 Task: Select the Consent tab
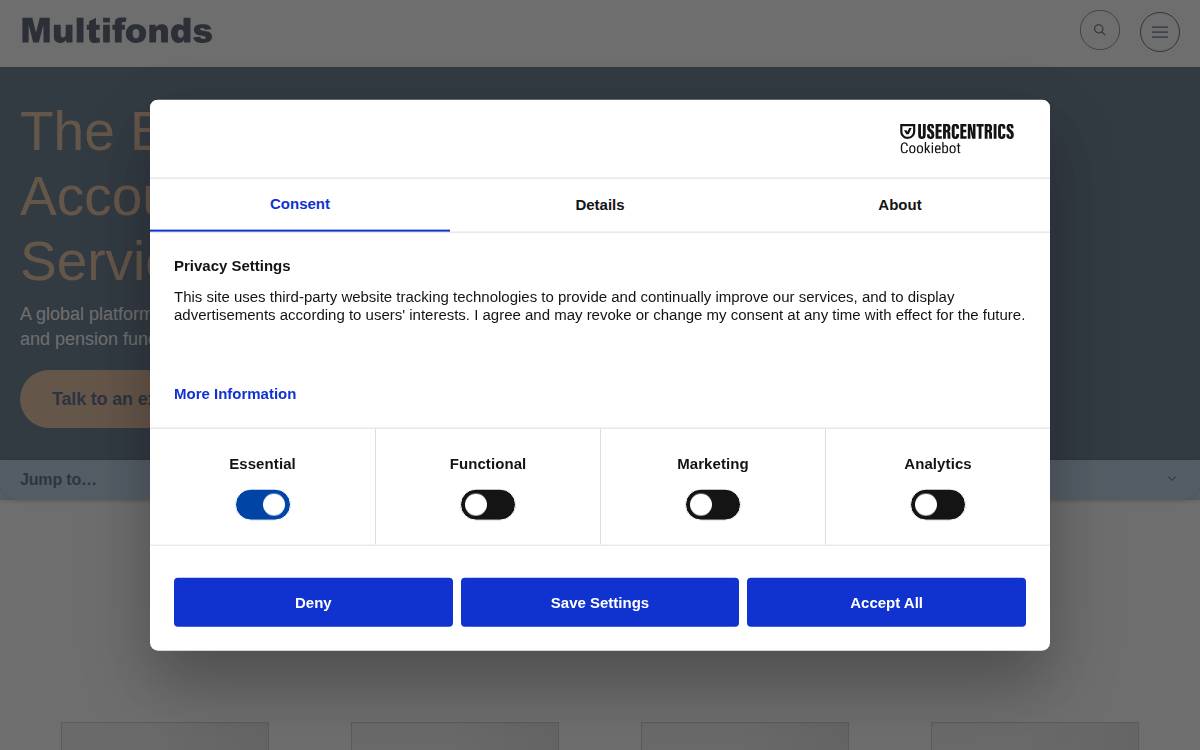300,205
